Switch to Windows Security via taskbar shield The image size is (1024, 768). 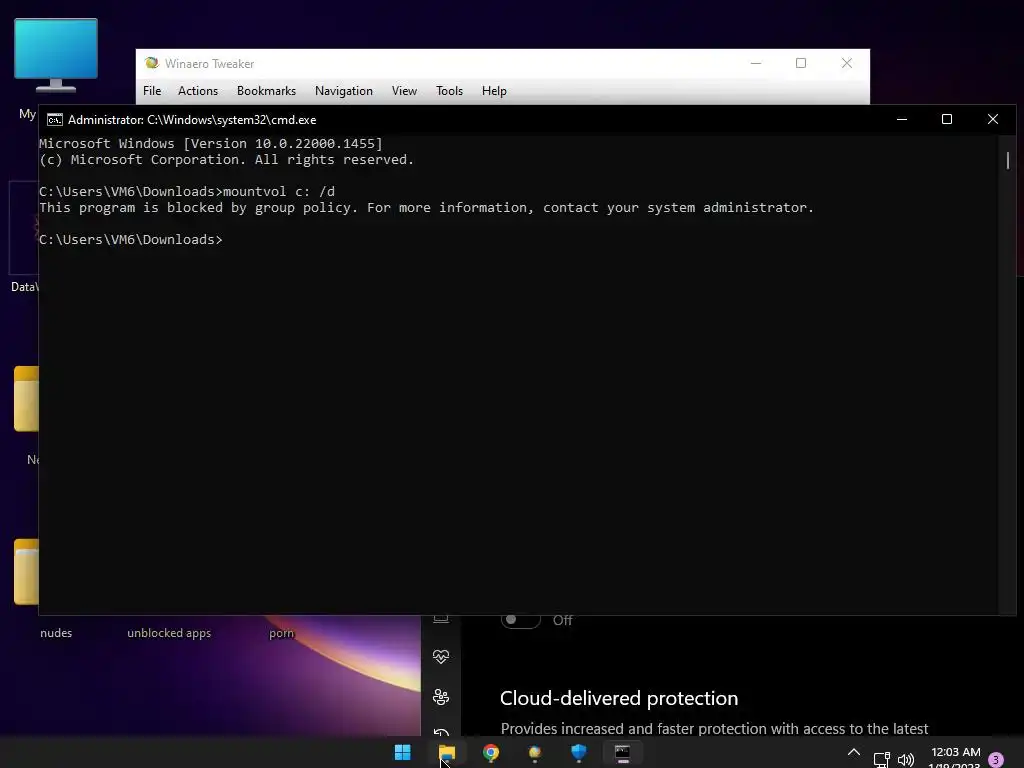click(579, 753)
